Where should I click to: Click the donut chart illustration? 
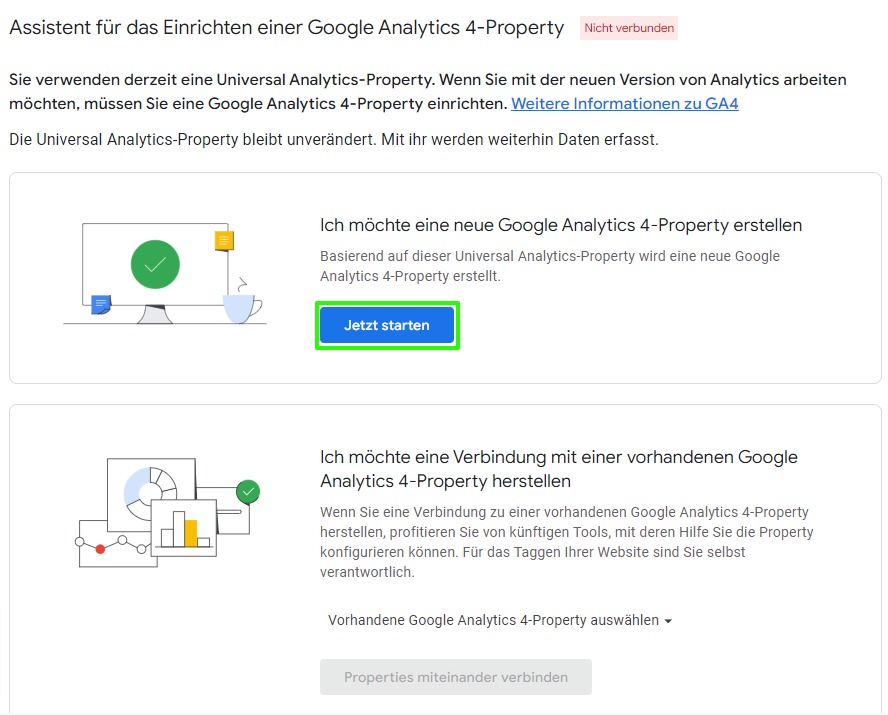151,489
